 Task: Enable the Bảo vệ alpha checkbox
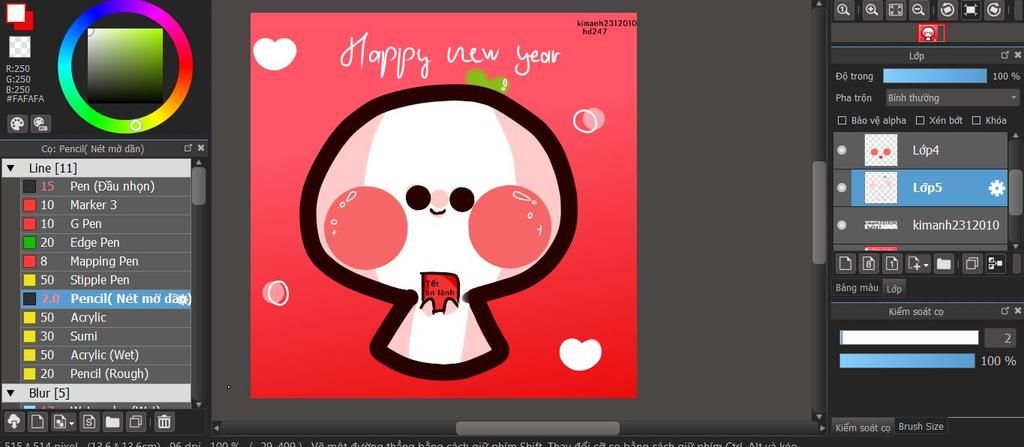[x=842, y=120]
